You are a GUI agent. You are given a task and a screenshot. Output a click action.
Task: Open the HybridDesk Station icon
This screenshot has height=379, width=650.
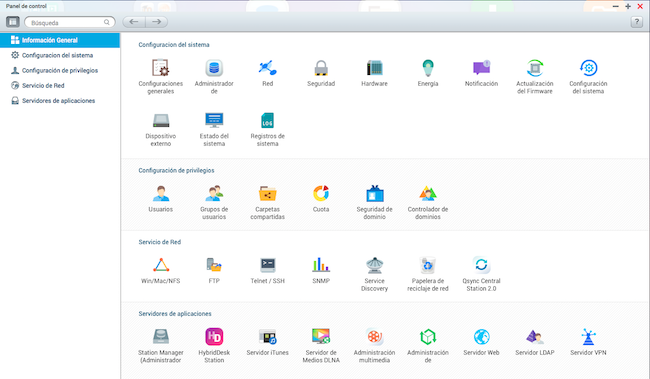coord(214,337)
